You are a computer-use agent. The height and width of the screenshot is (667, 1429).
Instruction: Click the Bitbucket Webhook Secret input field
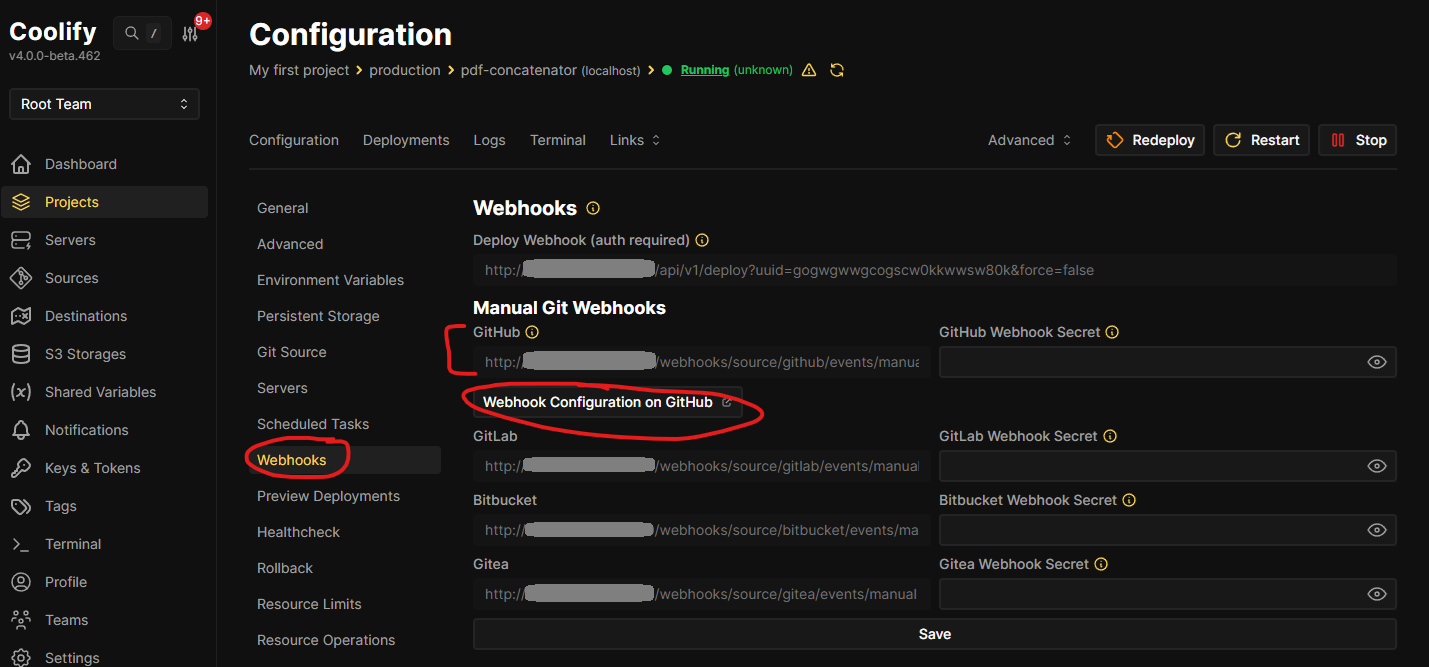point(1168,530)
